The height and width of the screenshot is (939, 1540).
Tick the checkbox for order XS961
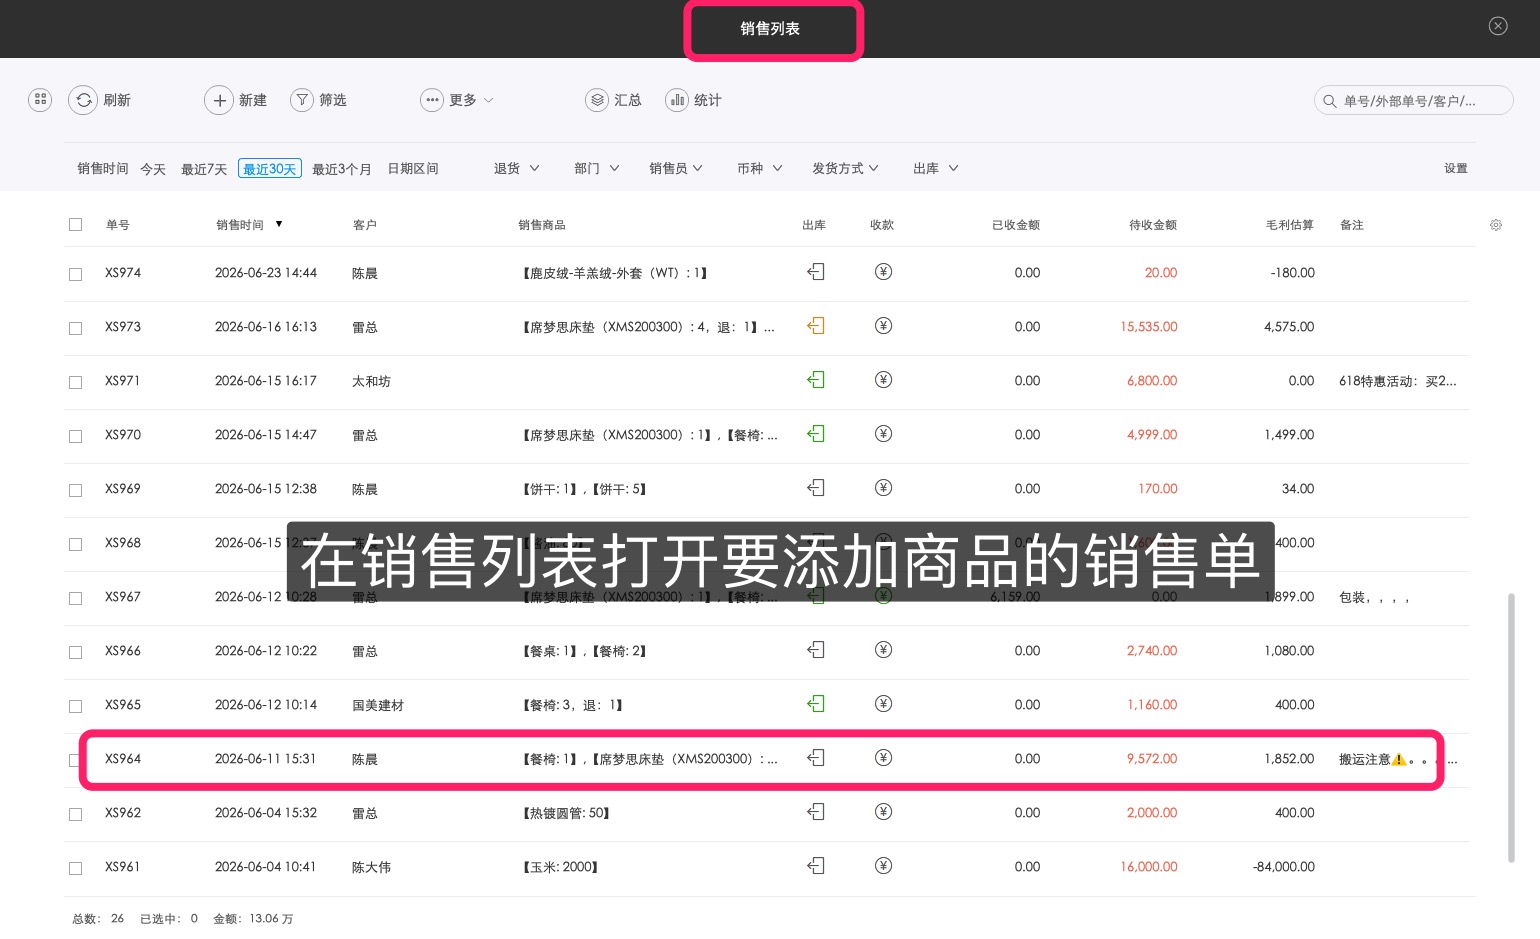pos(75,868)
